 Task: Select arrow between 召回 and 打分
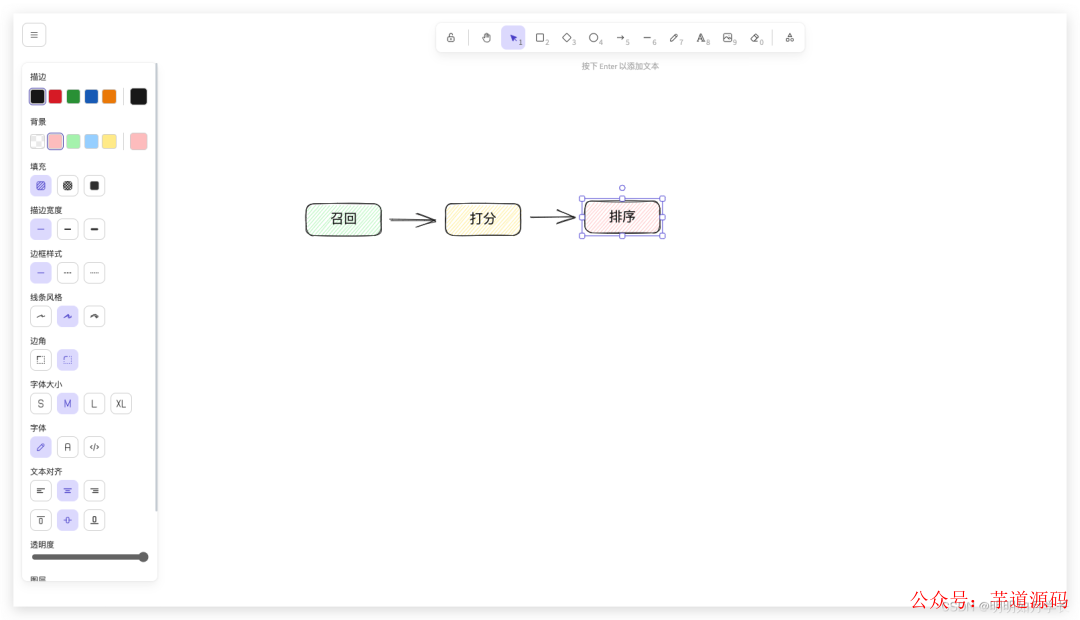413,220
